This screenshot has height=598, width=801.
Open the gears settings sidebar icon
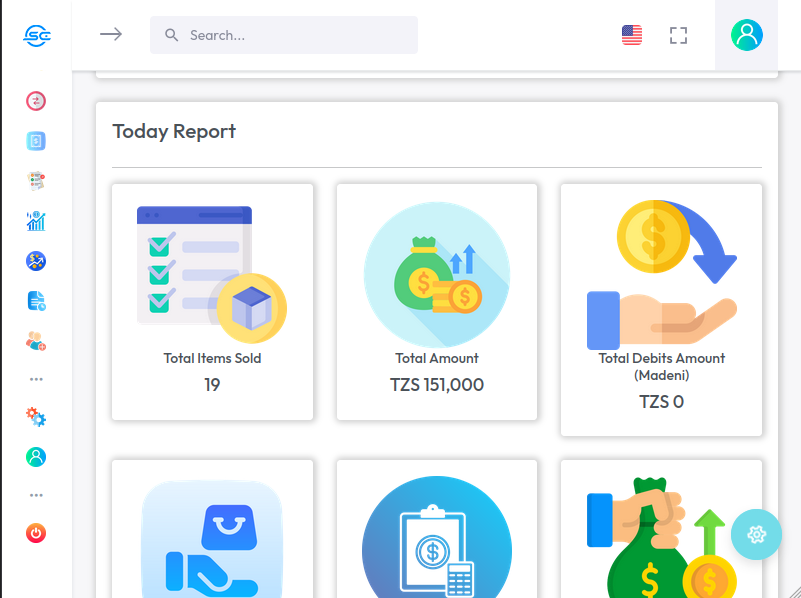36,417
